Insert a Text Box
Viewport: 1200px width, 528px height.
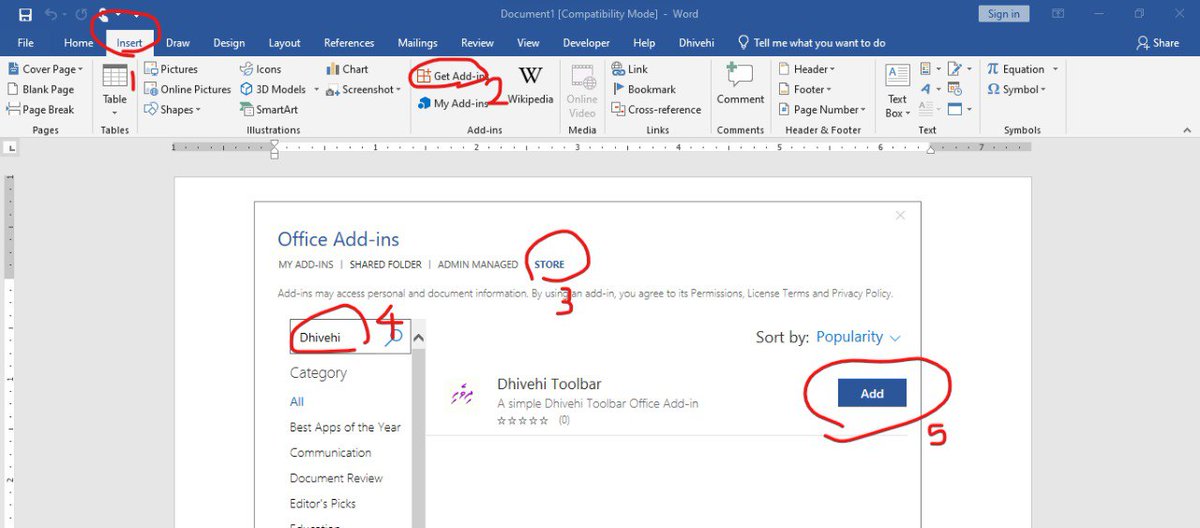click(x=897, y=91)
